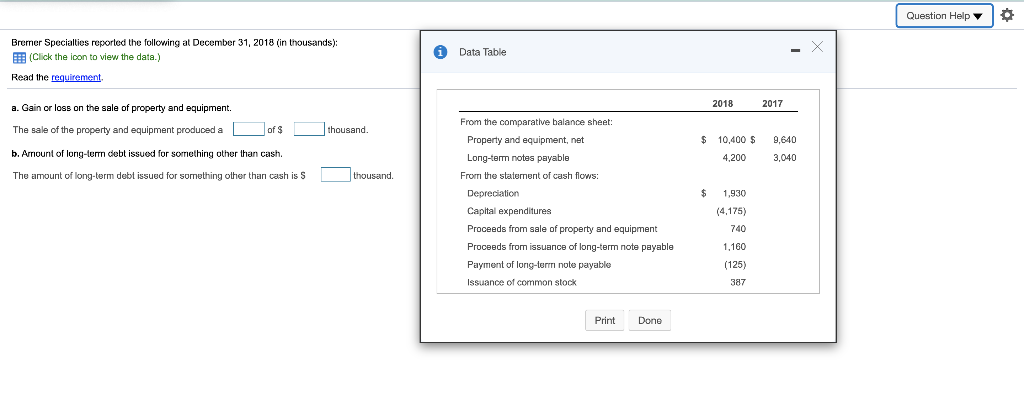Click 'Long-term notes payable' row label
1024x415 pixels.
(518, 158)
